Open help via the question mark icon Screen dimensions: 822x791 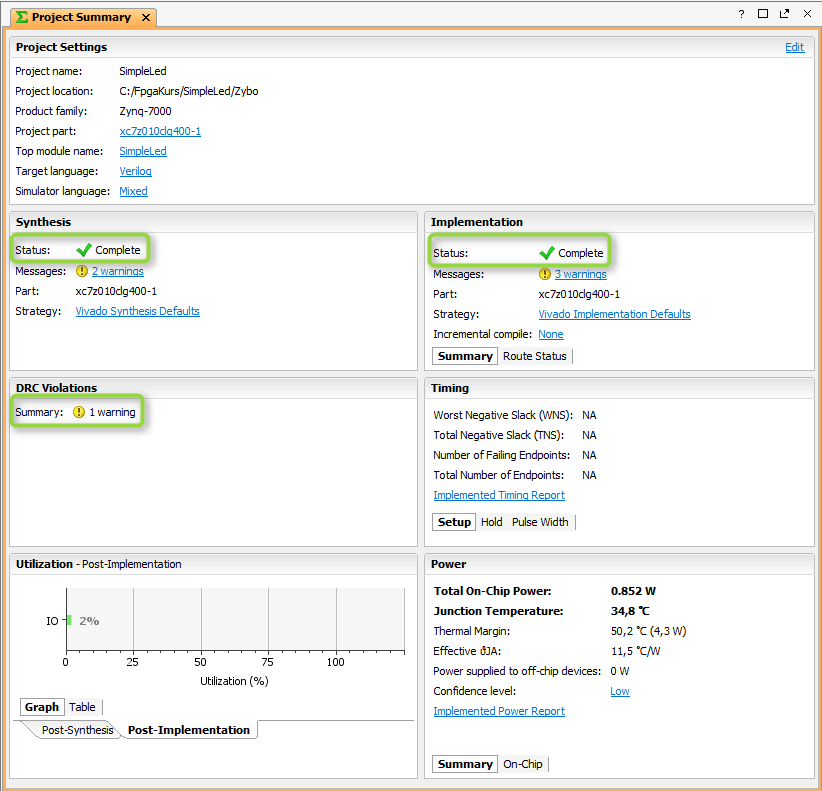[x=741, y=14]
